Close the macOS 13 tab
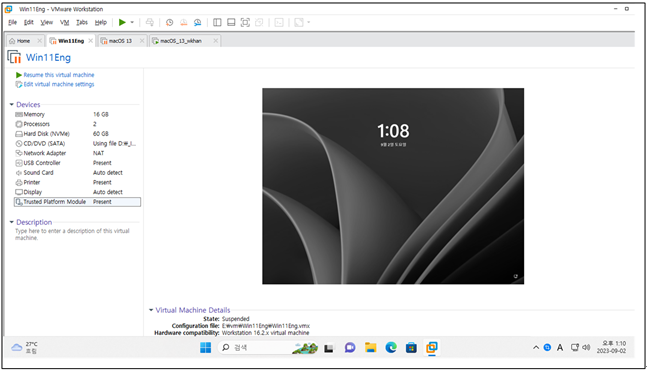 tap(142, 41)
